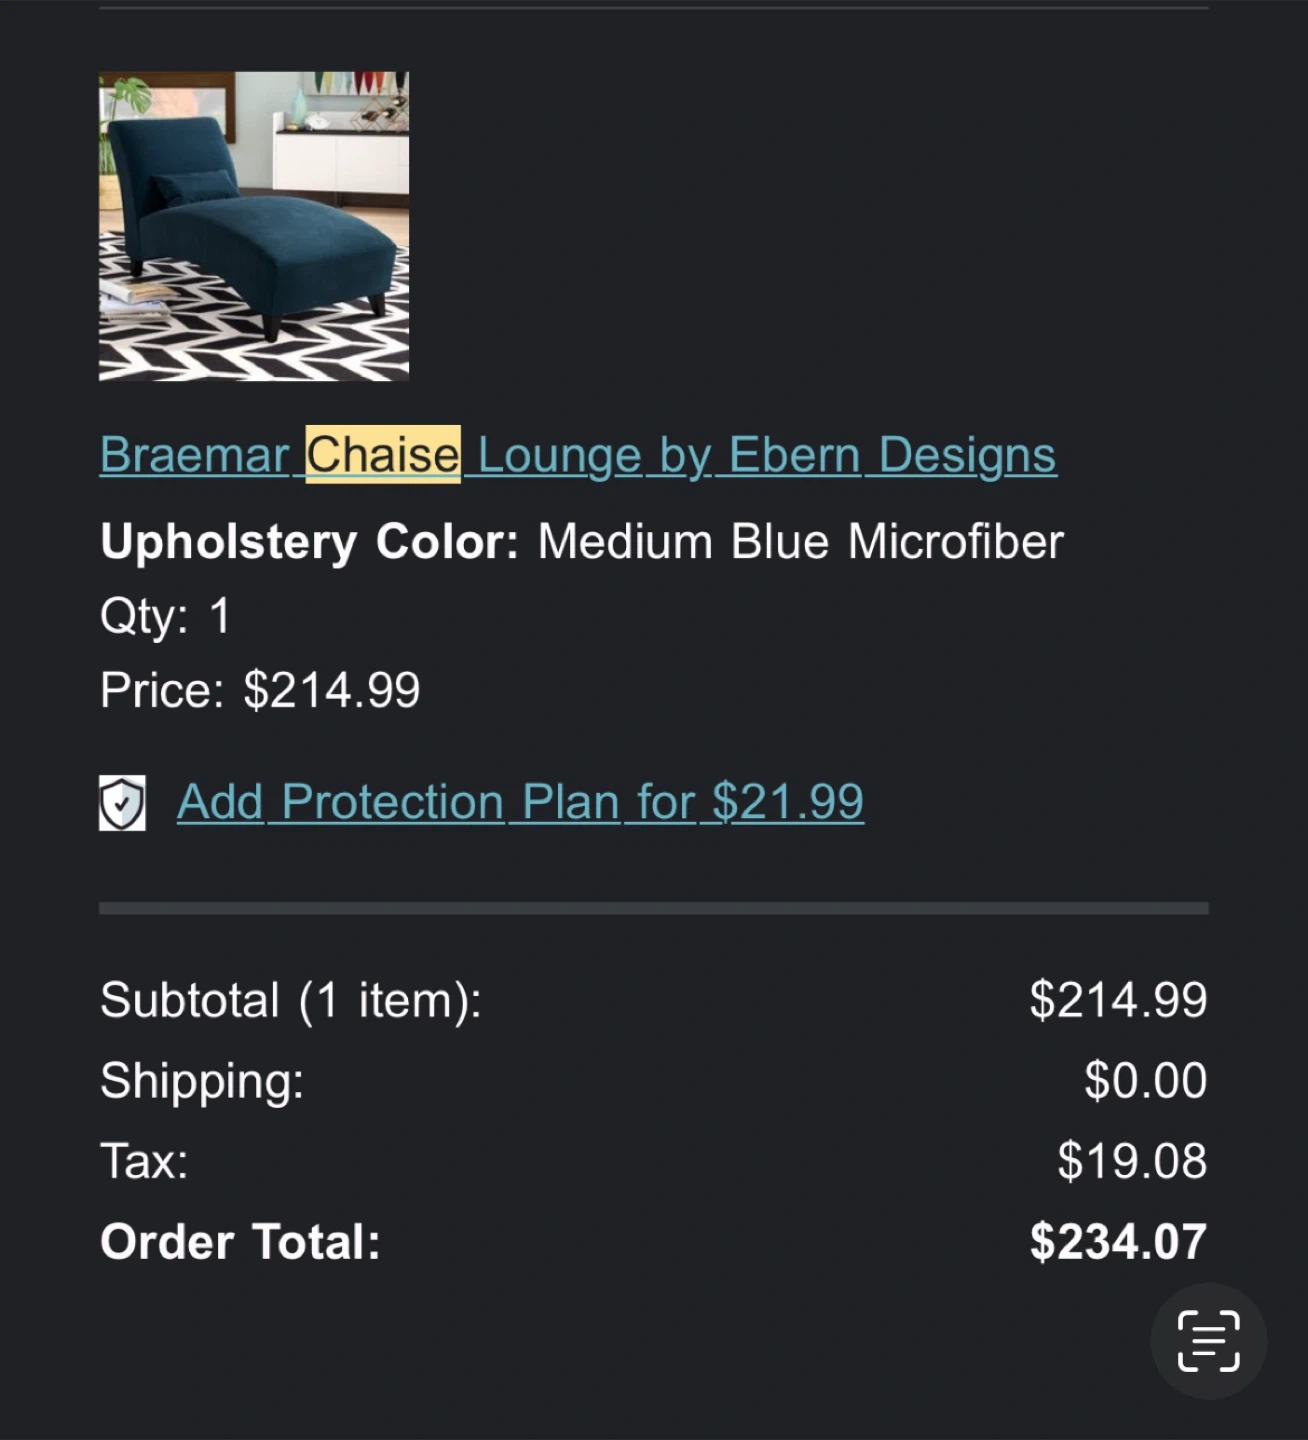Screen dimensions: 1308x1440
Task: Click the highlighted word Chaise
Action: click(x=382, y=455)
